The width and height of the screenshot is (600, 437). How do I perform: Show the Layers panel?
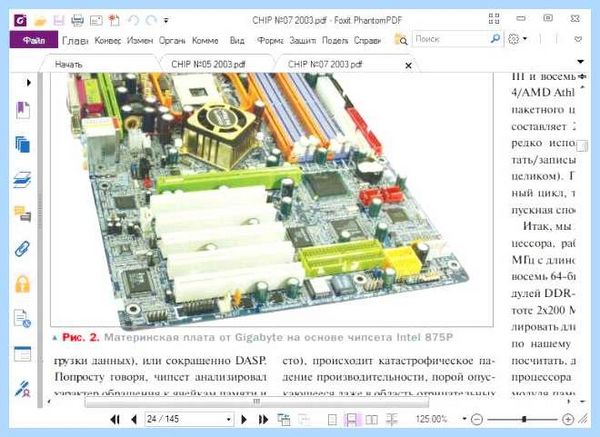coord(23,179)
